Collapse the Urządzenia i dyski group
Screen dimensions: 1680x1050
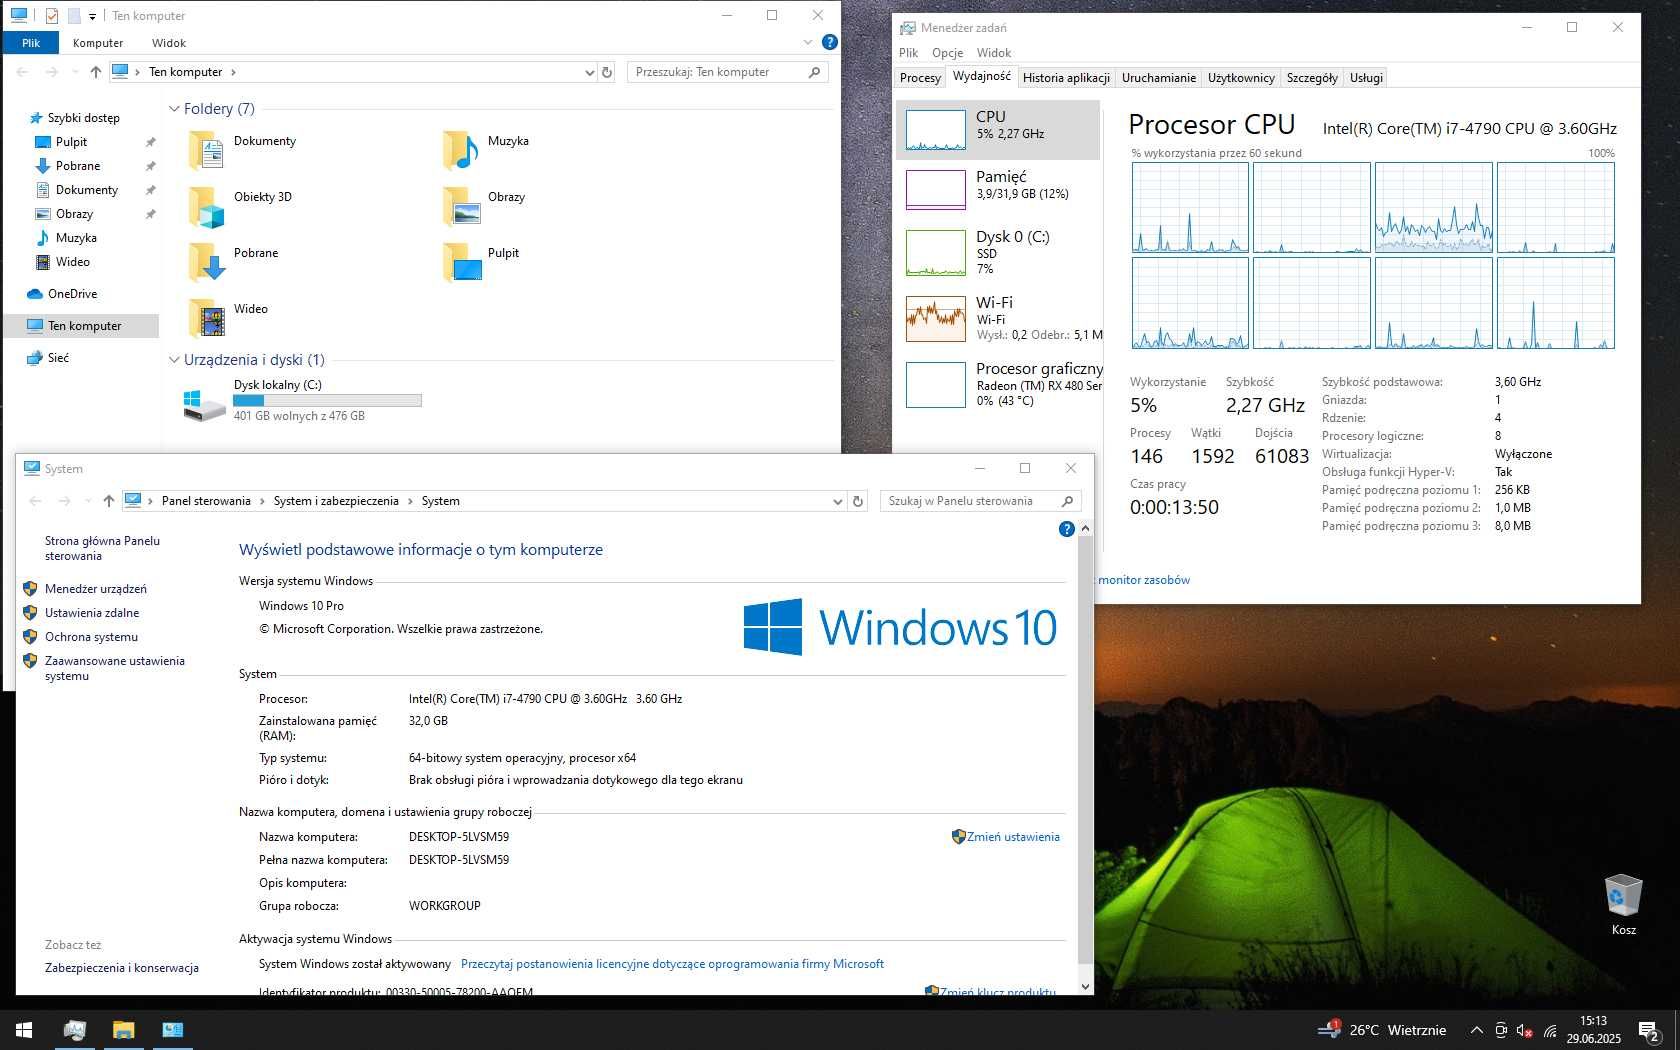[x=174, y=360]
